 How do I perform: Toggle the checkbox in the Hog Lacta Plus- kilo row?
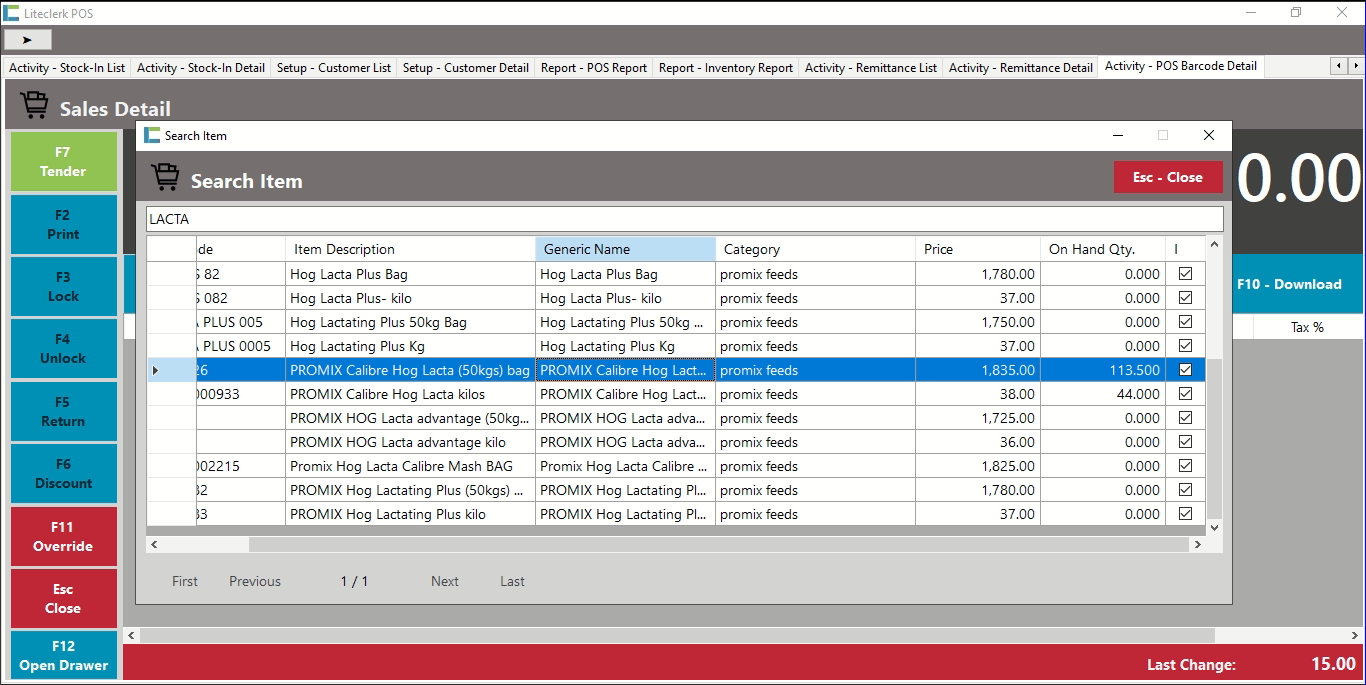[1185, 297]
